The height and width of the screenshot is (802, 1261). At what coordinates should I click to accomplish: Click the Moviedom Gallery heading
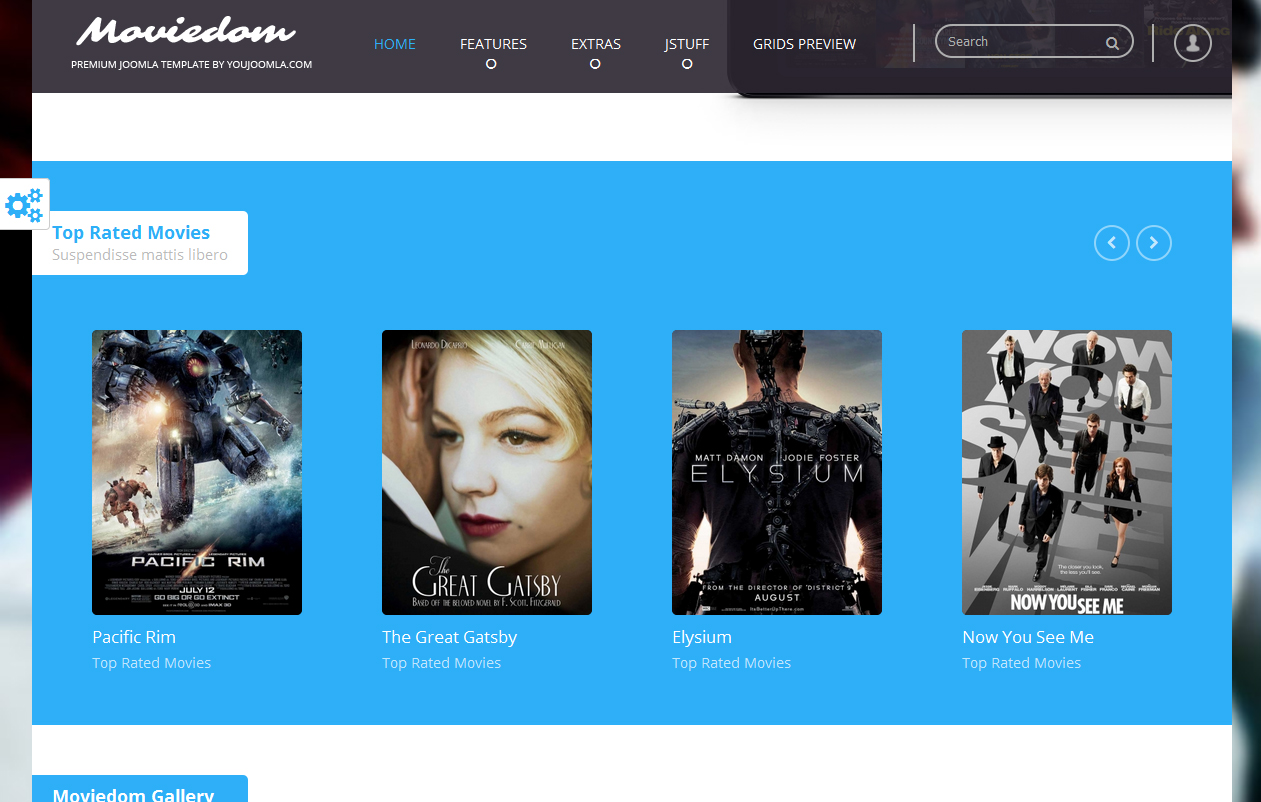(132, 794)
